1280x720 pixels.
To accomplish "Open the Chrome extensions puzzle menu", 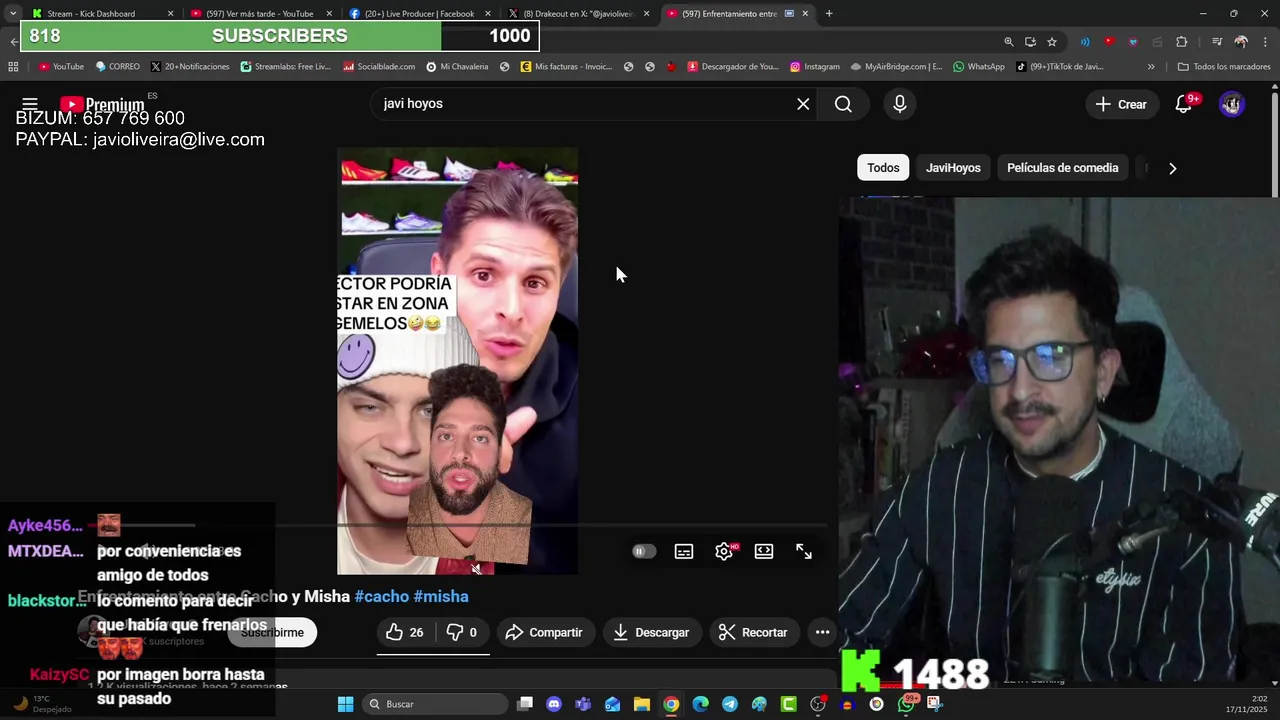I will 1182,41.
